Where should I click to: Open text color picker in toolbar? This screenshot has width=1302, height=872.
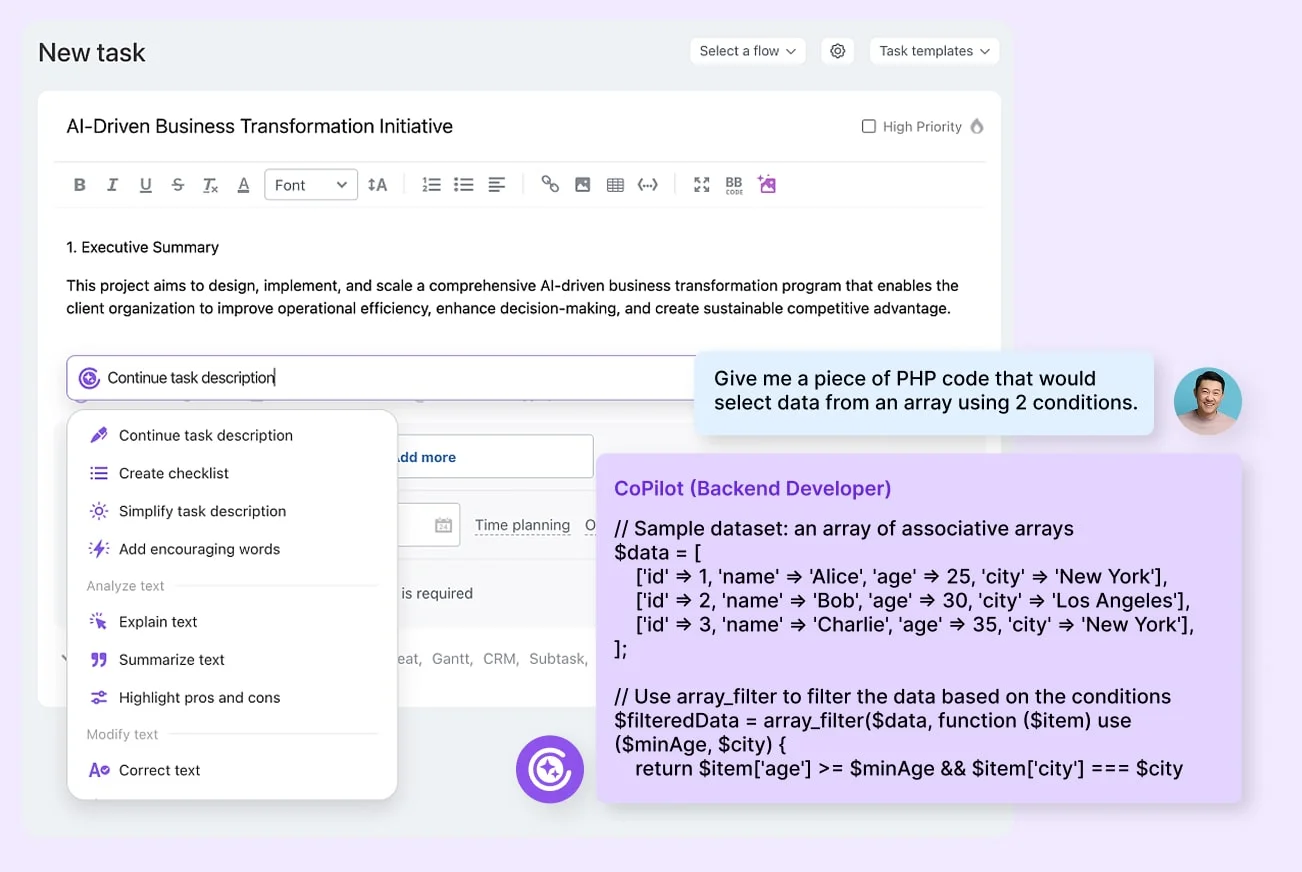pos(243,185)
